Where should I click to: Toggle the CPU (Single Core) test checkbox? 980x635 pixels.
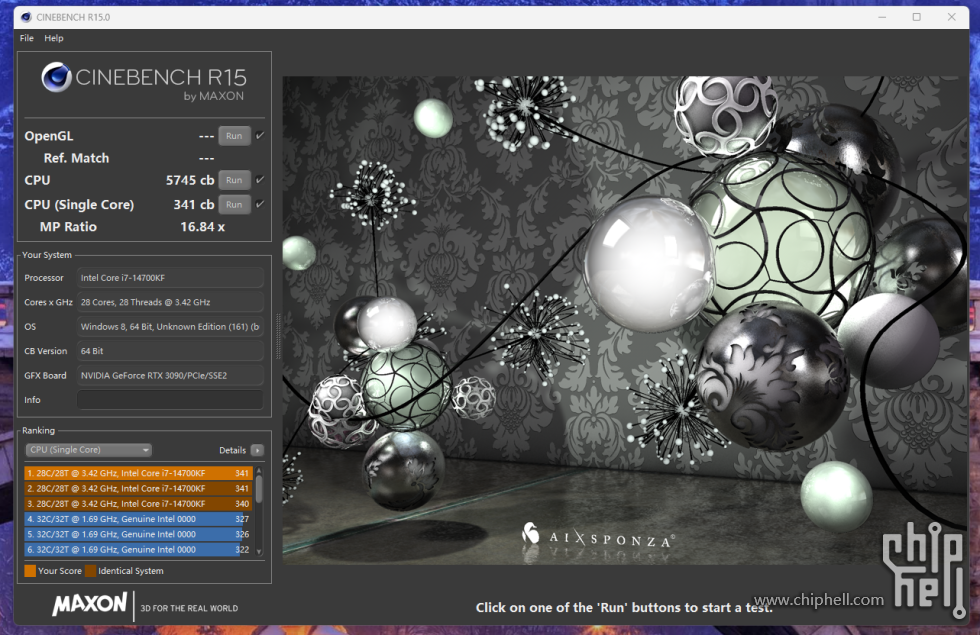pos(260,204)
